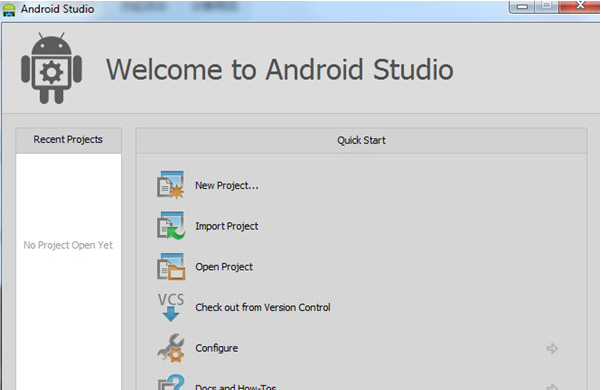This screenshot has width=601, height=390.
Task: Click the Import Project icon
Action: (171, 226)
